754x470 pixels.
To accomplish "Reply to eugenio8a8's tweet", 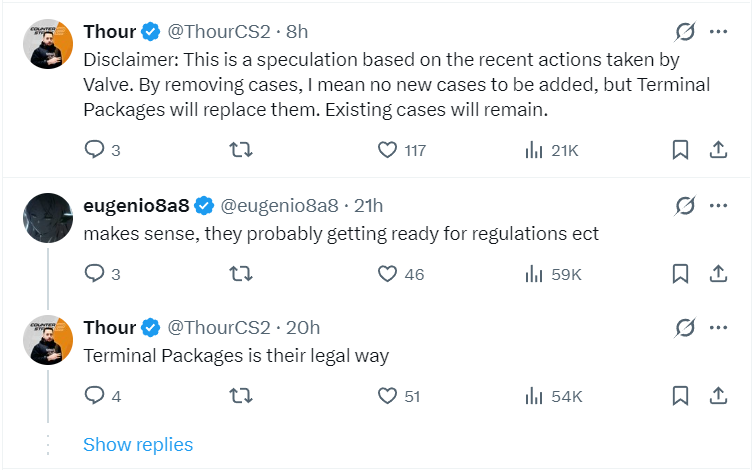I will coord(95,273).
